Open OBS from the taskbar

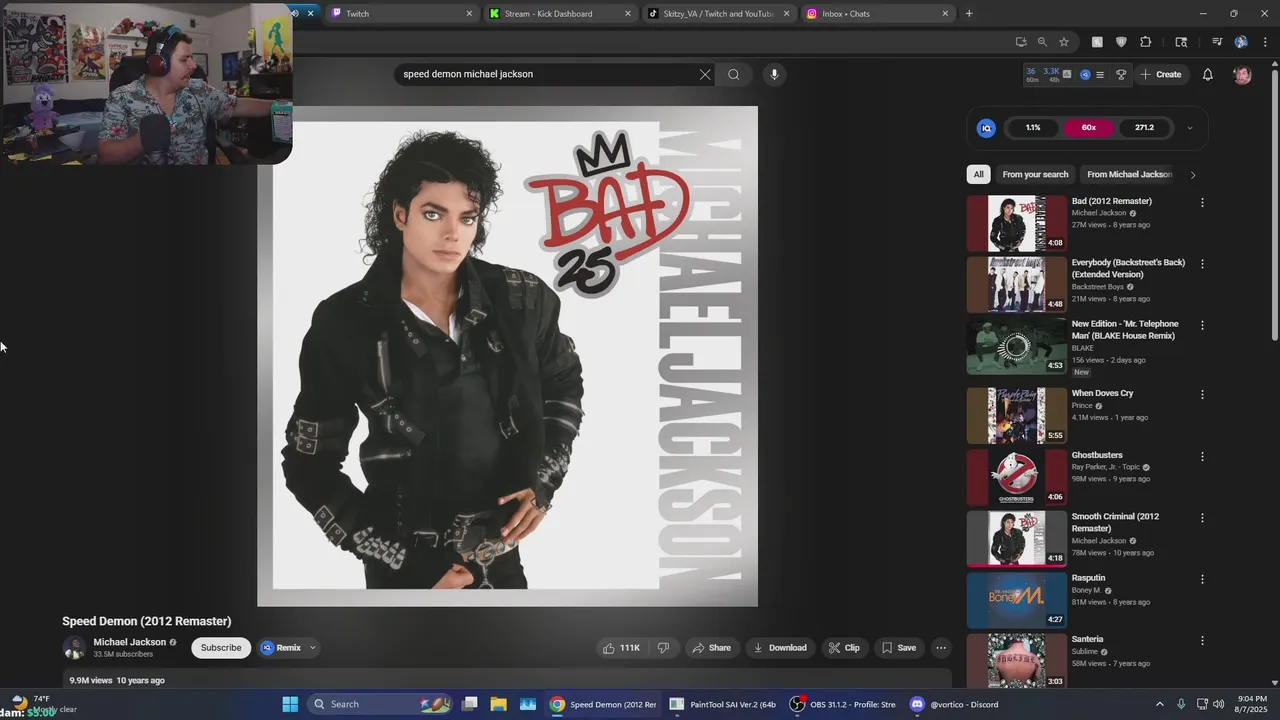tap(843, 704)
